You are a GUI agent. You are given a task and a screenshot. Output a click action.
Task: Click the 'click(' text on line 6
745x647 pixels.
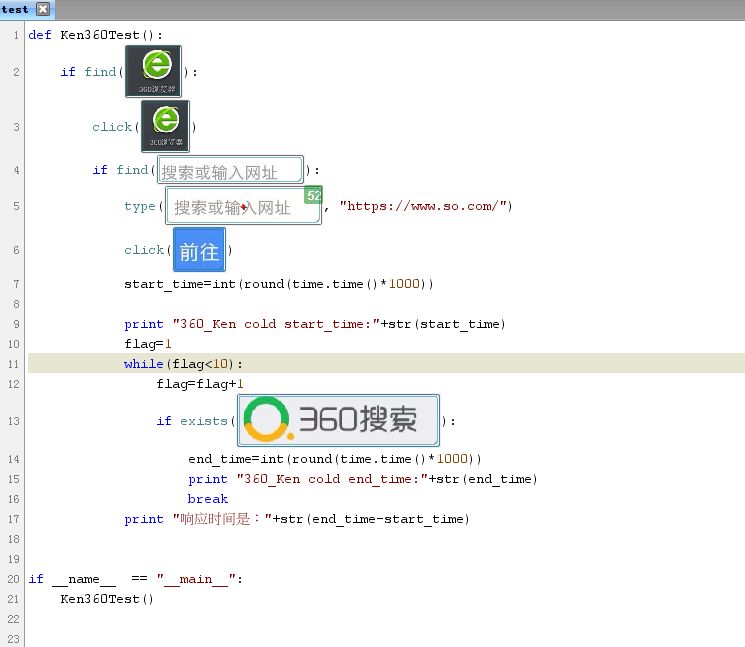pos(147,250)
